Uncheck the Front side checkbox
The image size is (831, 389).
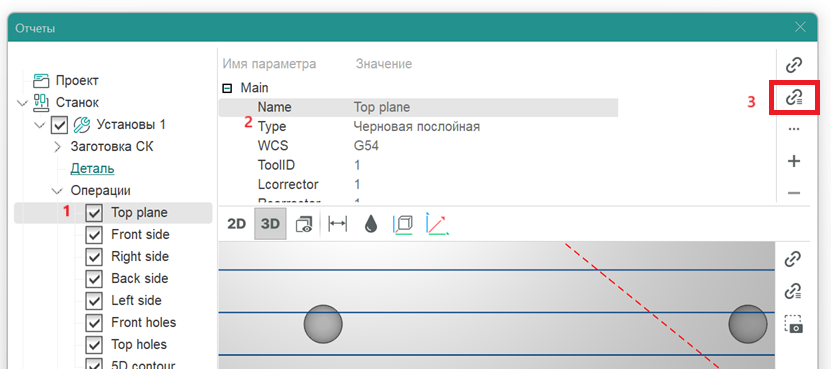pyautogui.click(x=94, y=235)
